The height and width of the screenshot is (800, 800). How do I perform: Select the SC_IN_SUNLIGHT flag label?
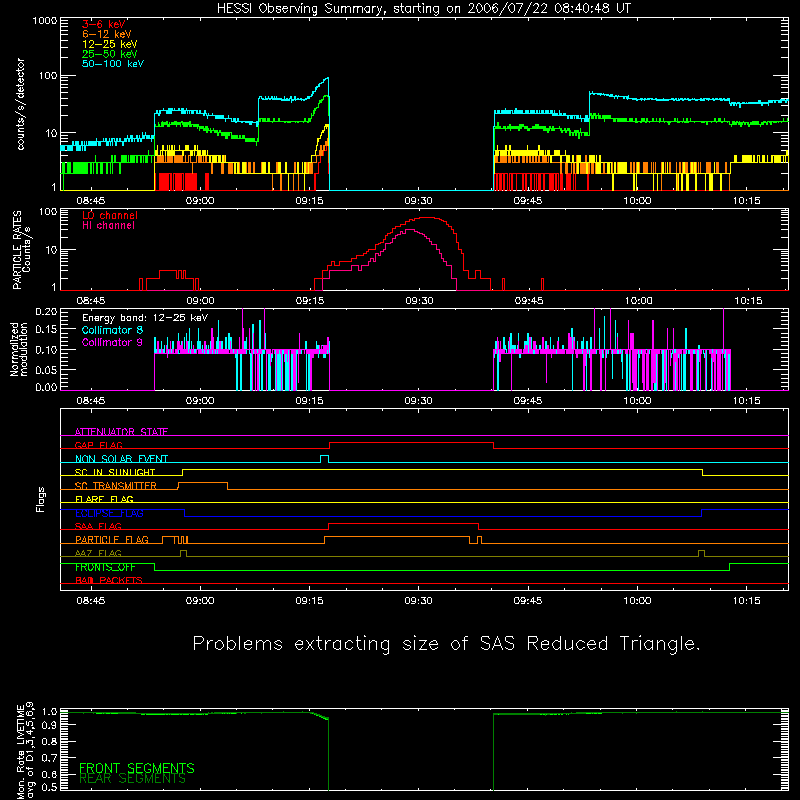(115, 472)
